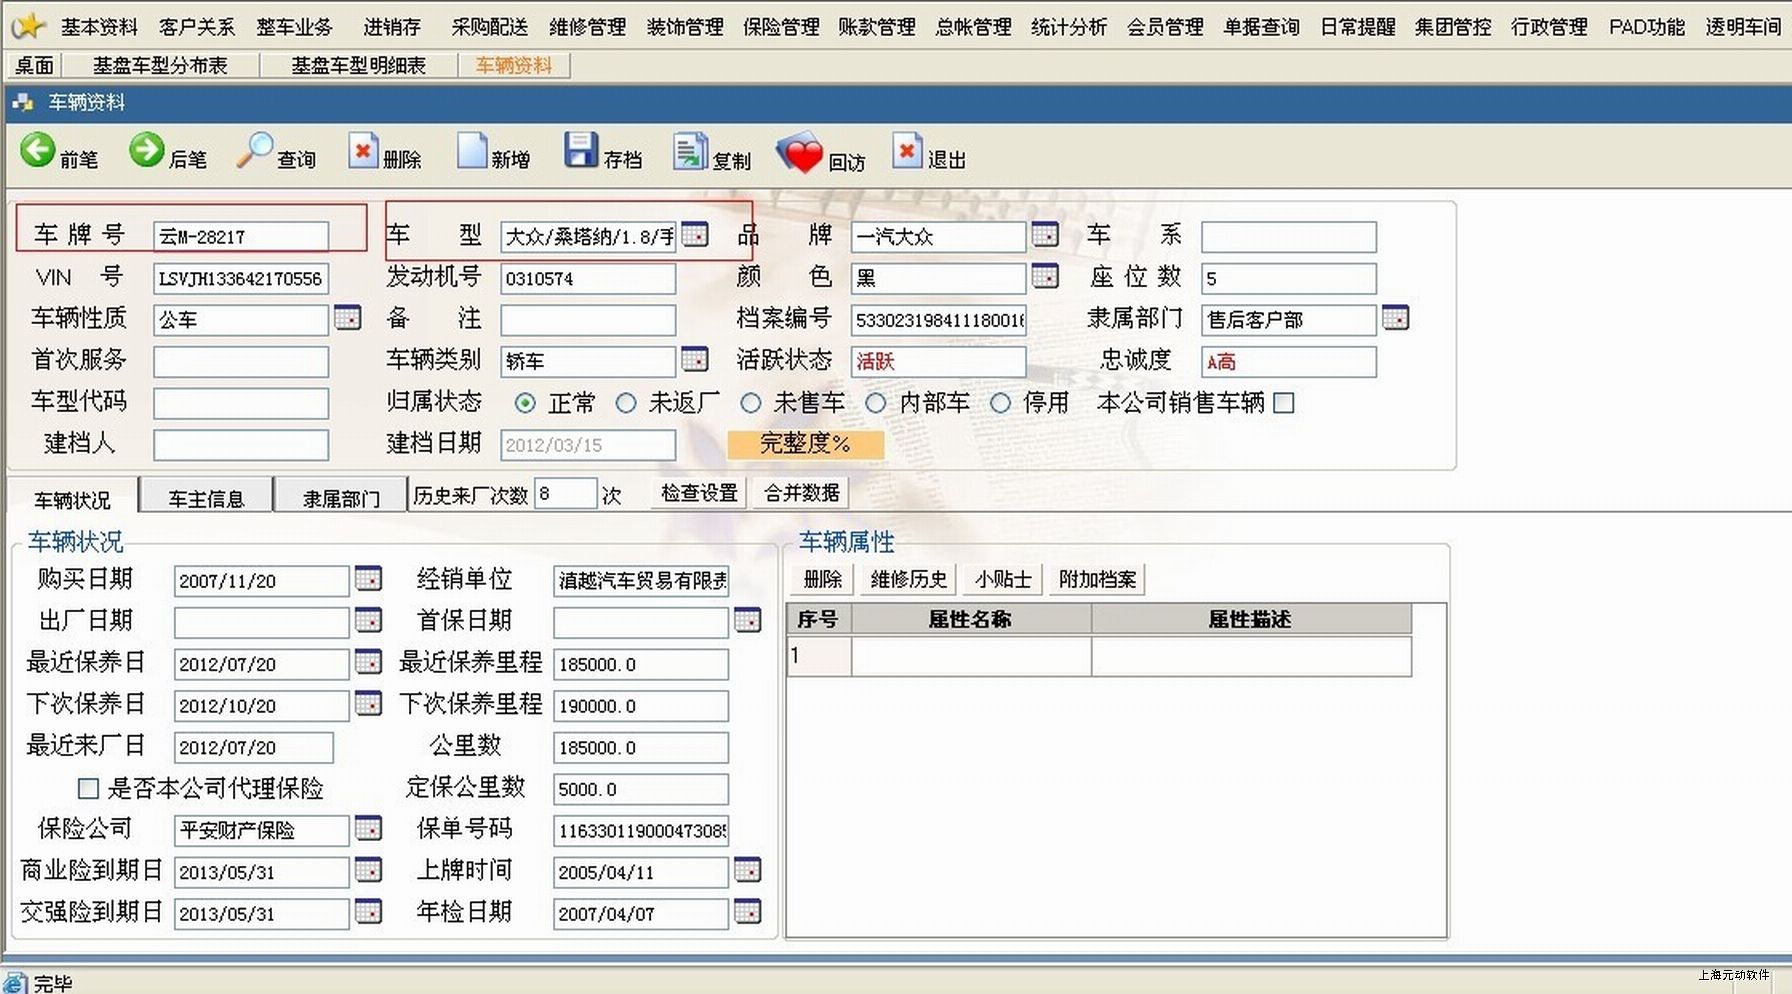Click the 删除 delete icon in toolbar
The image size is (1792, 994).
click(363, 151)
